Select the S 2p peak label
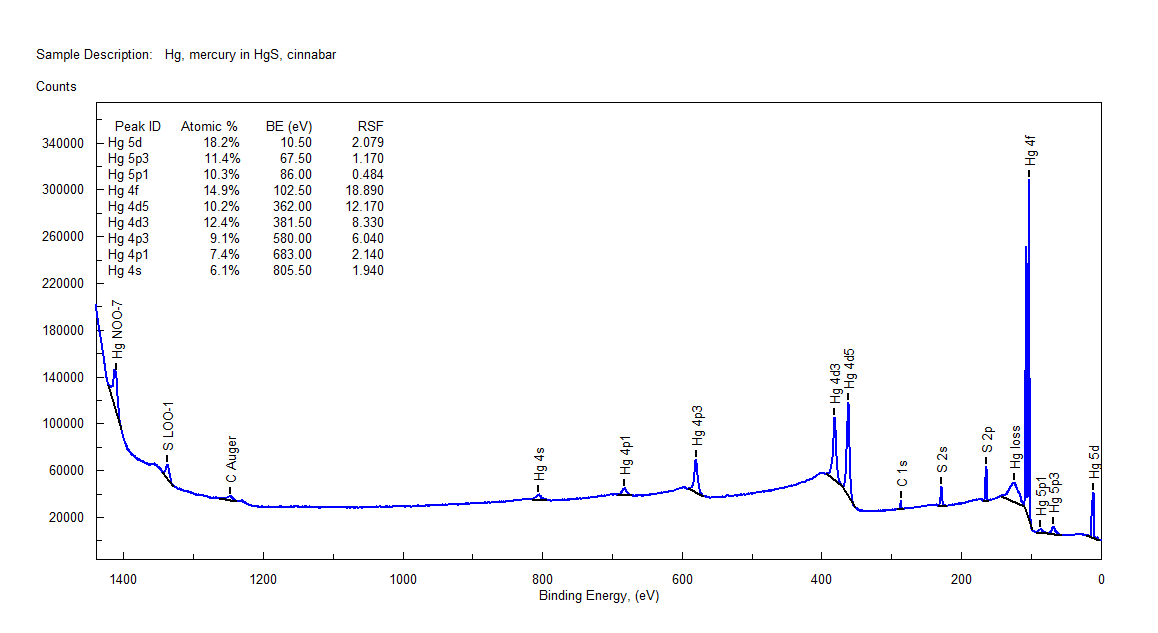Viewport: 1158px width, 633px height. [987, 440]
